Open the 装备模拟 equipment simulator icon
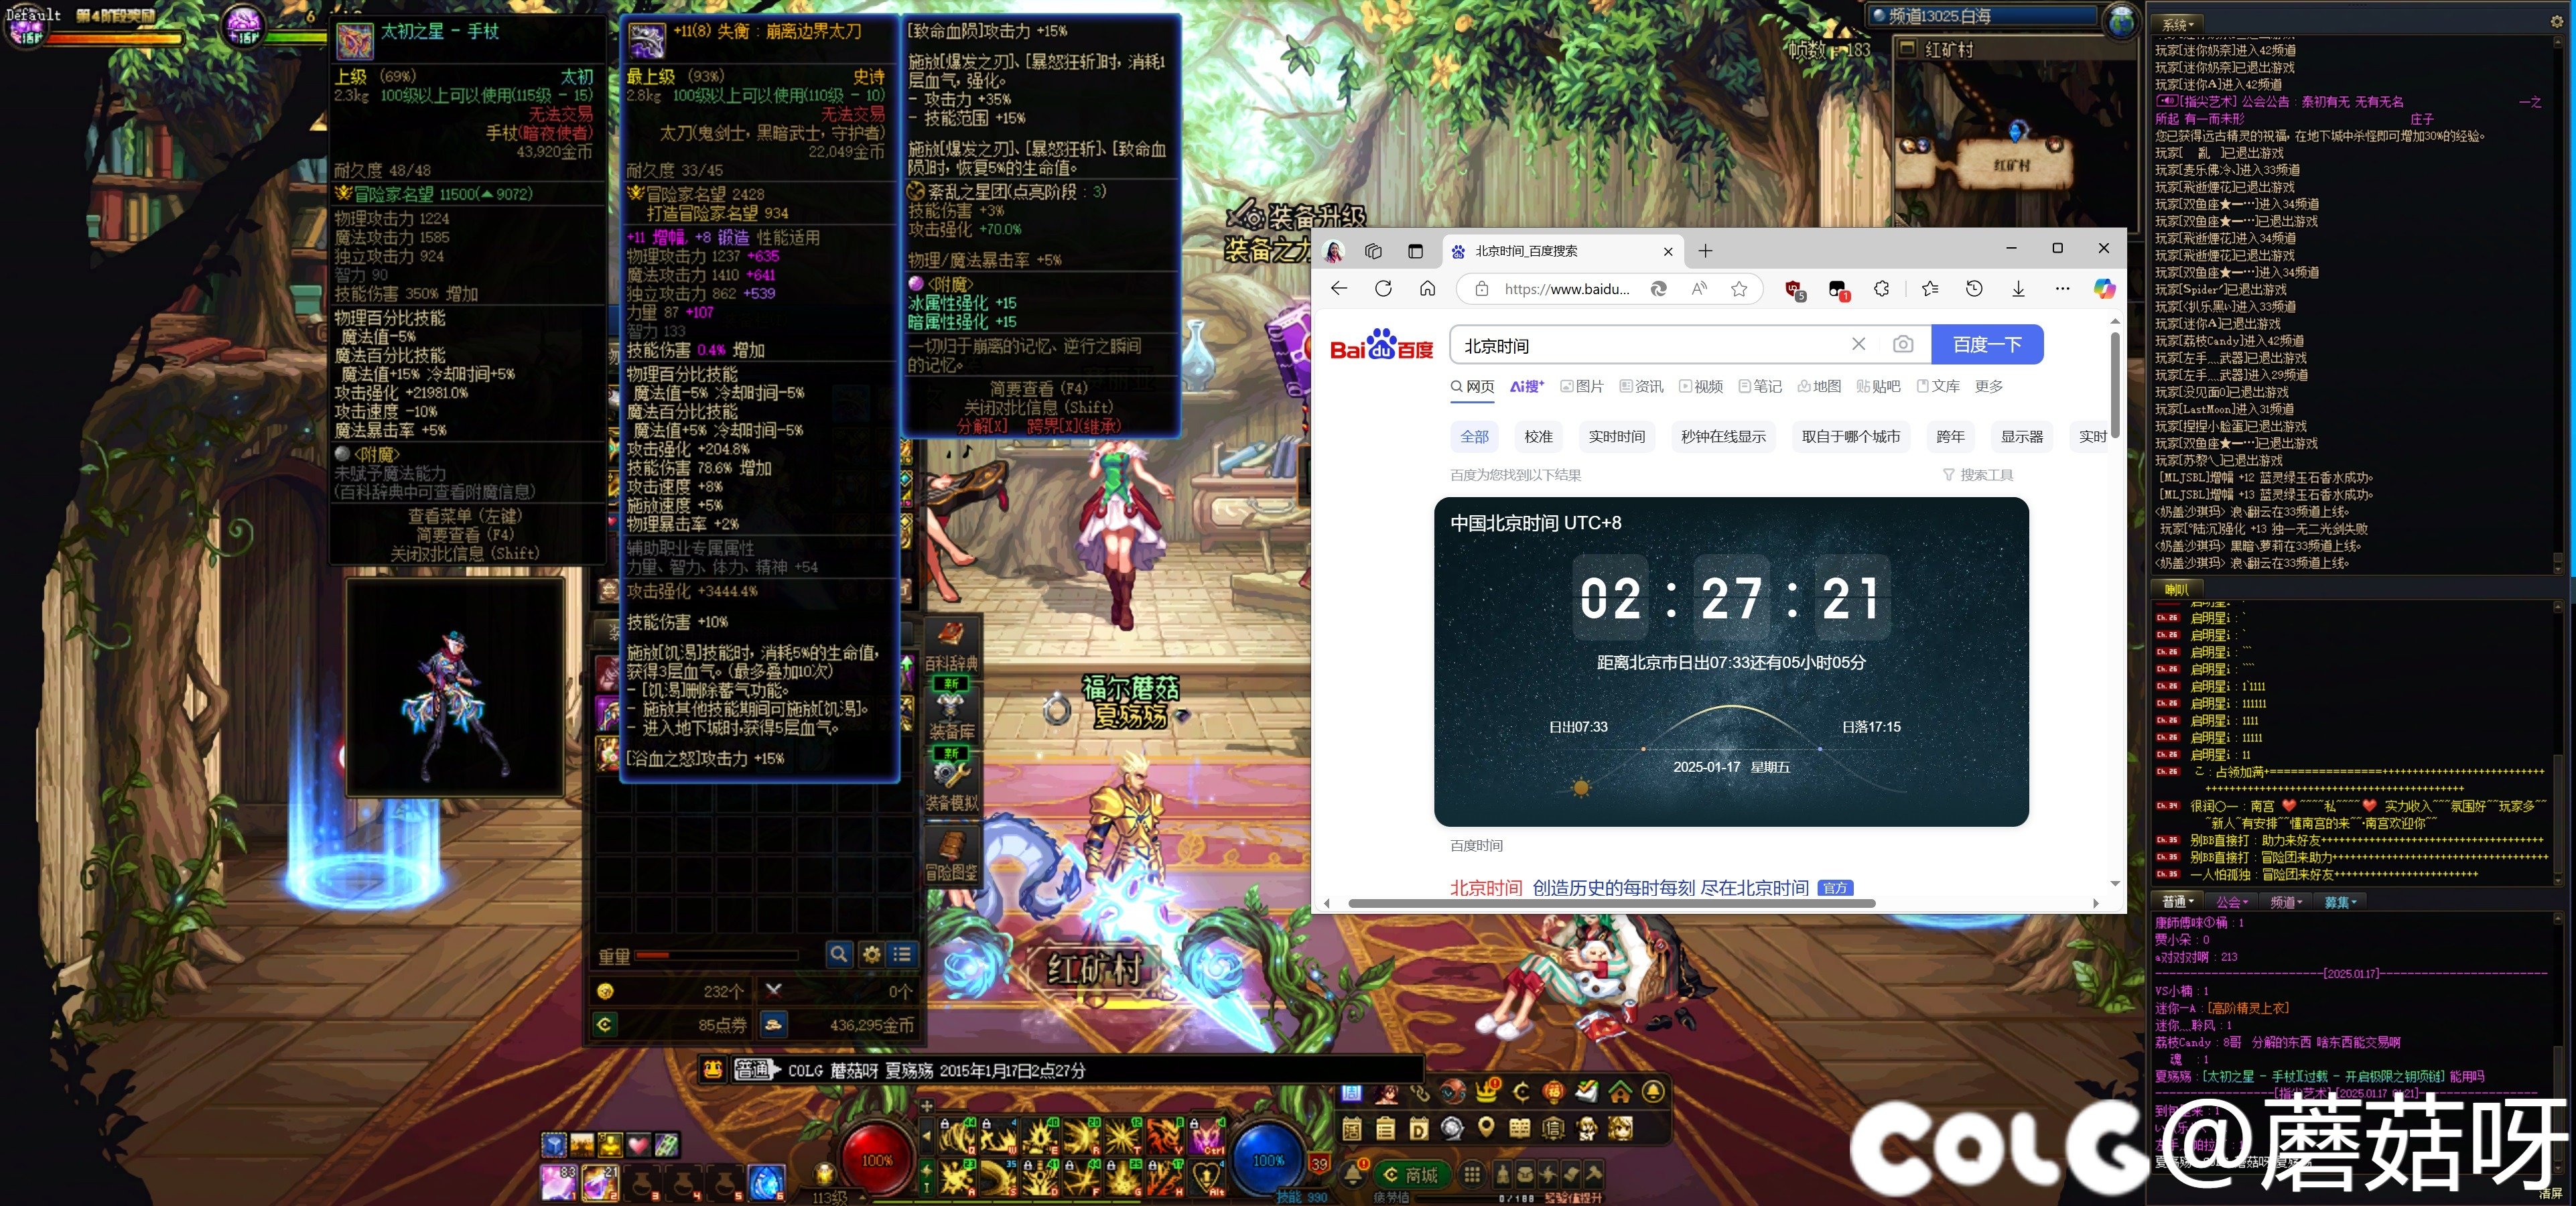 (x=951, y=783)
